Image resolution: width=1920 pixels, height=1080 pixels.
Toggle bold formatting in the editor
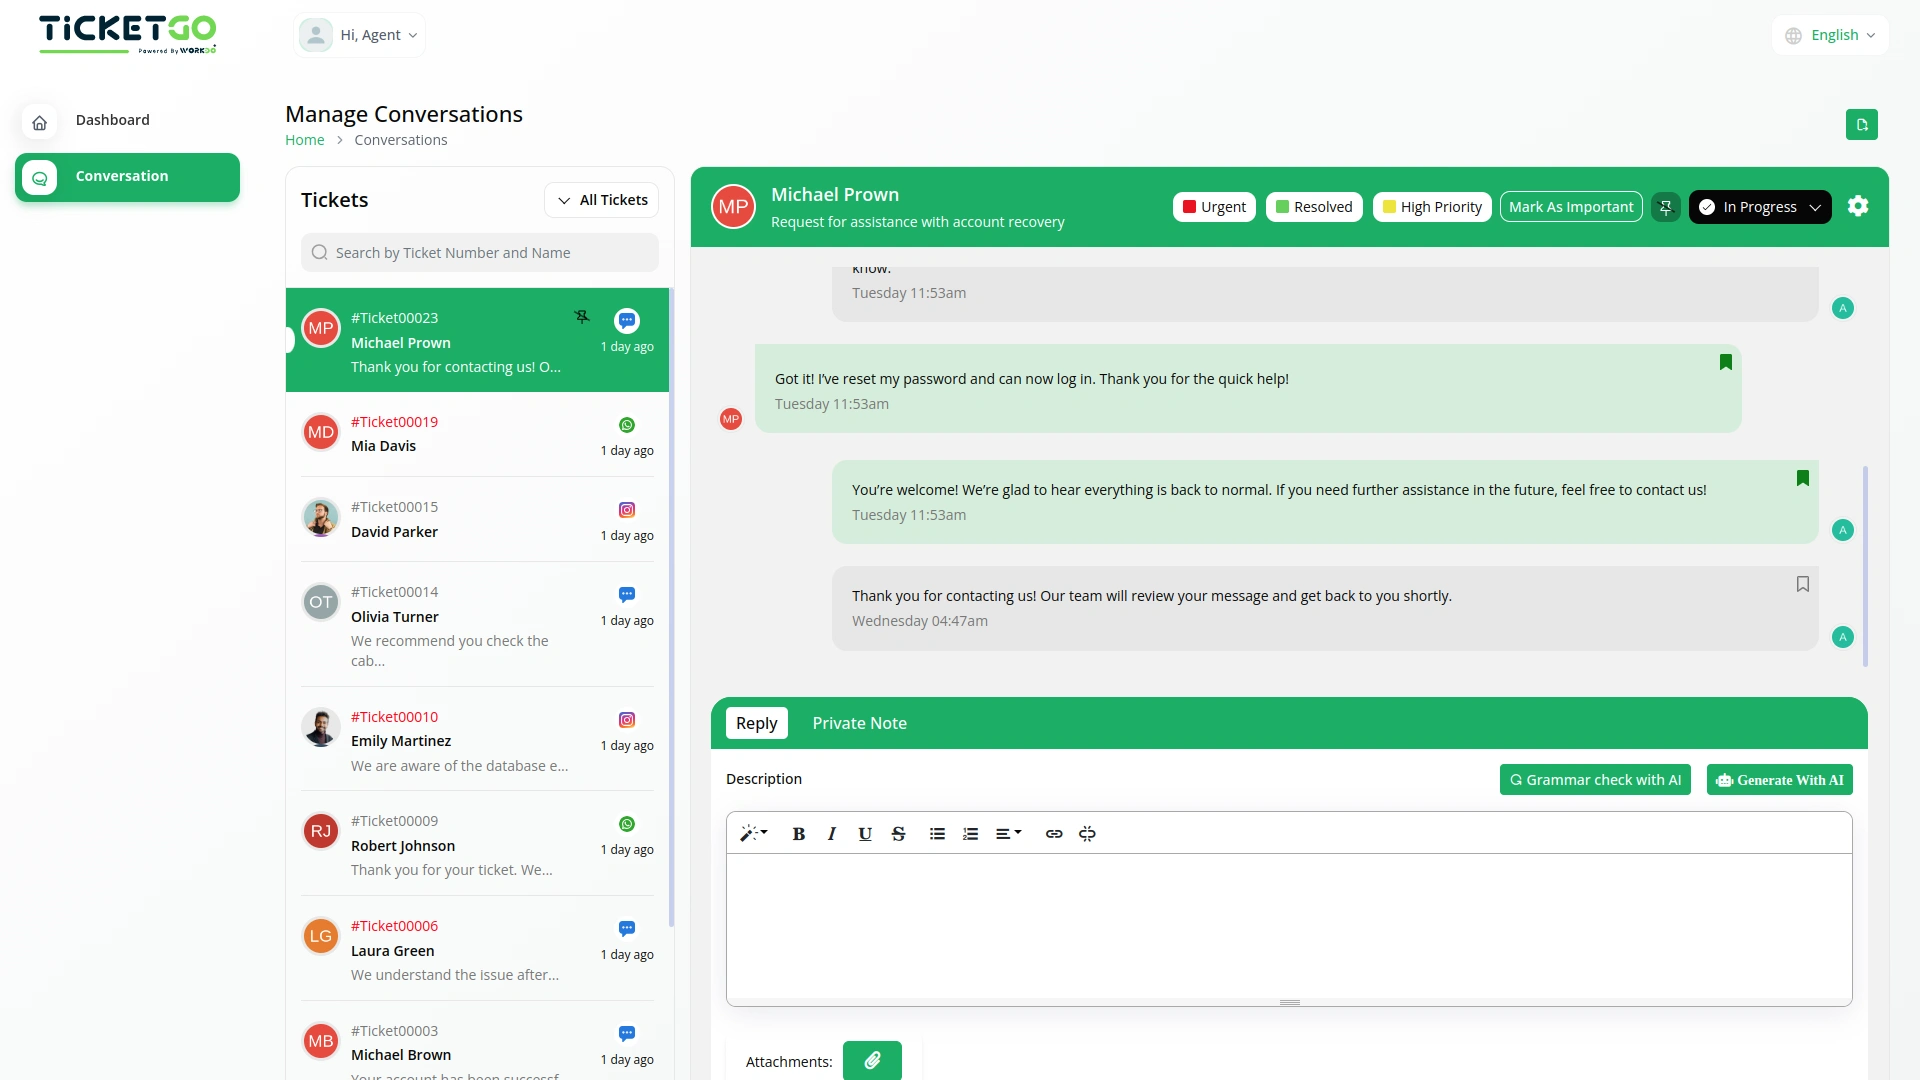798,833
